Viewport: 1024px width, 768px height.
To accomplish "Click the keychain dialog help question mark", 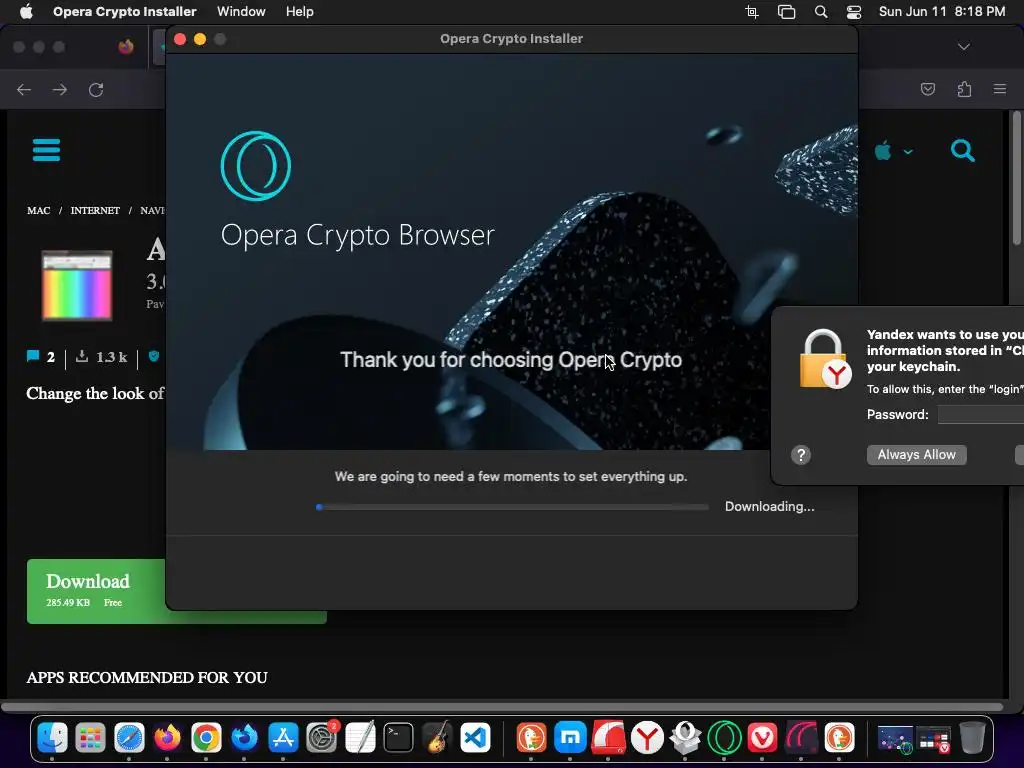I will pos(801,455).
